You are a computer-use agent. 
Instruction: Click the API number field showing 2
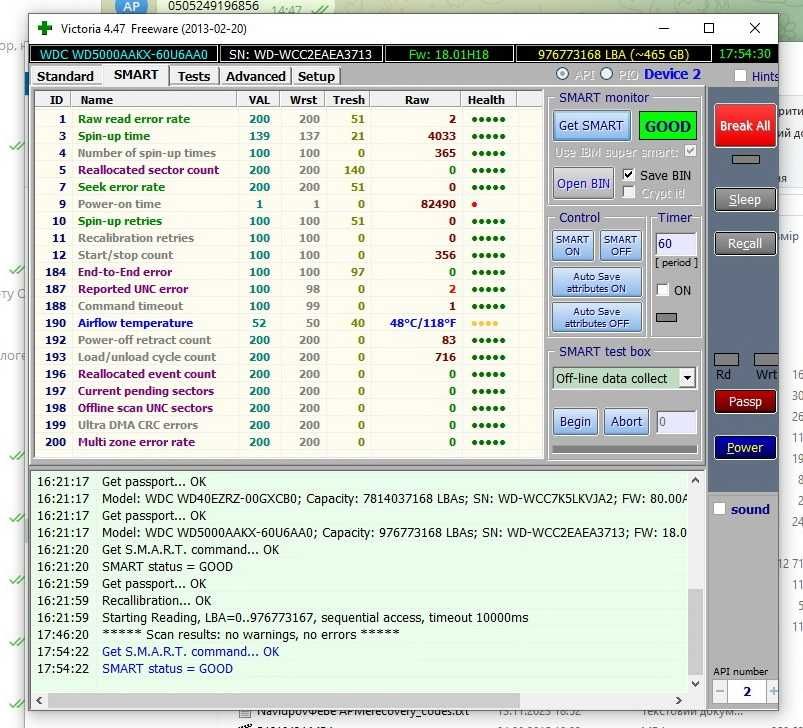click(x=747, y=692)
